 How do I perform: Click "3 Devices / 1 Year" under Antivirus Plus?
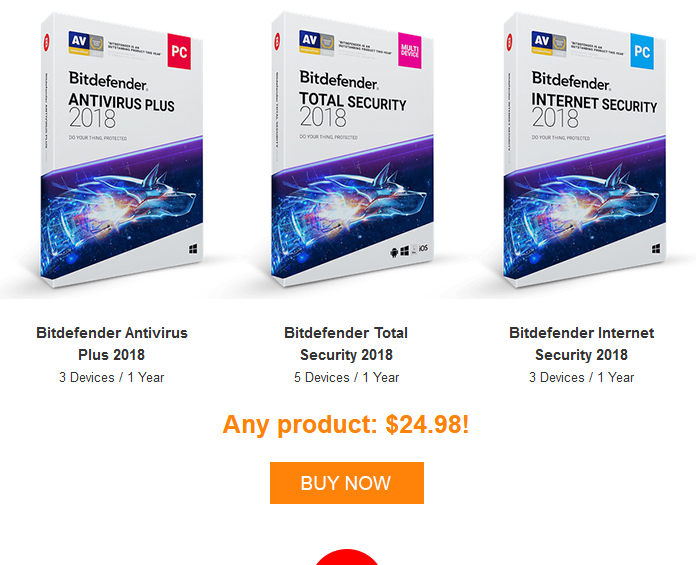click(112, 377)
